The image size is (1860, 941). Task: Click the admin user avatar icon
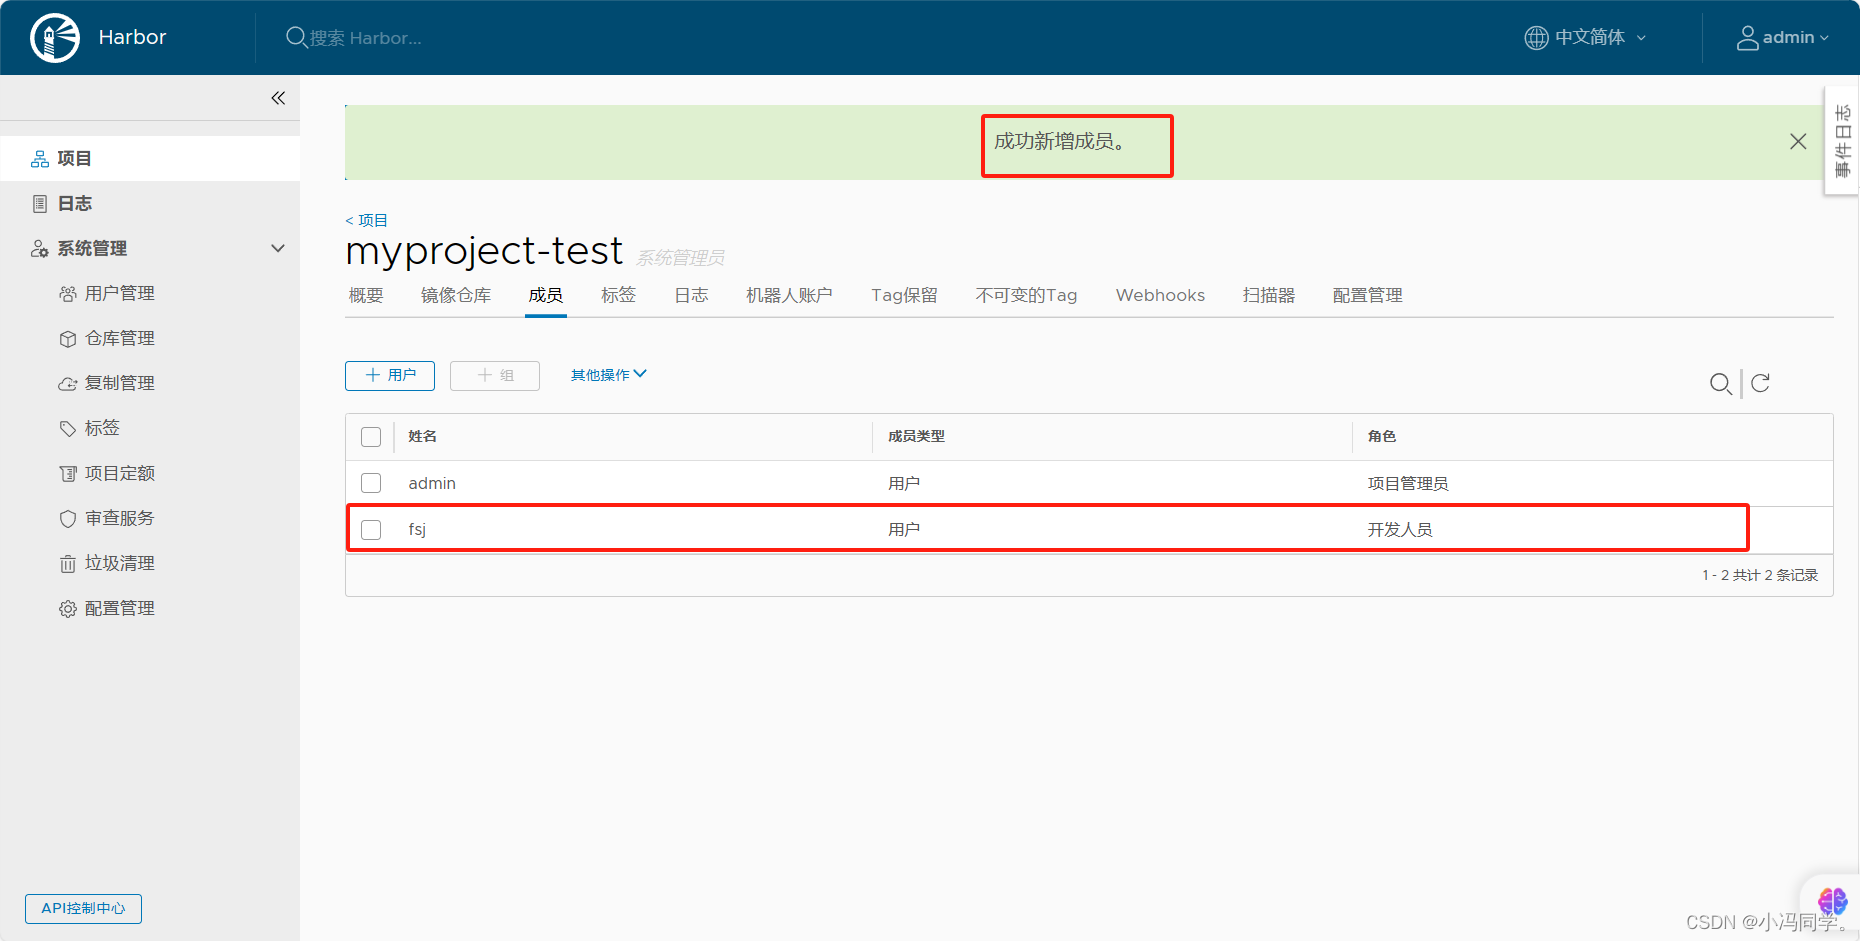click(x=1747, y=38)
